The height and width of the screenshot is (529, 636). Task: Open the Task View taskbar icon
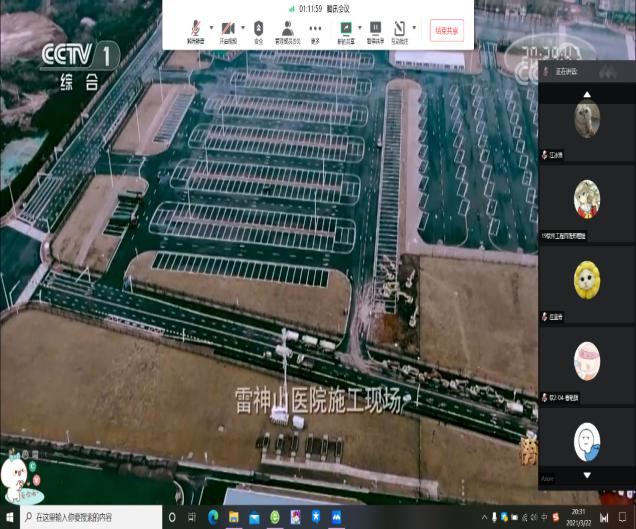coord(192,518)
